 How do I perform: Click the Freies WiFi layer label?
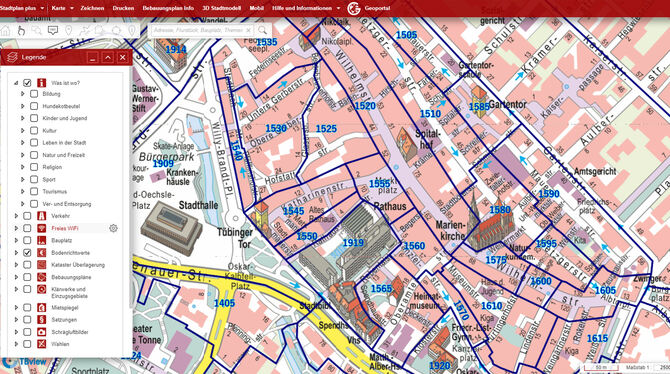point(65,228)
